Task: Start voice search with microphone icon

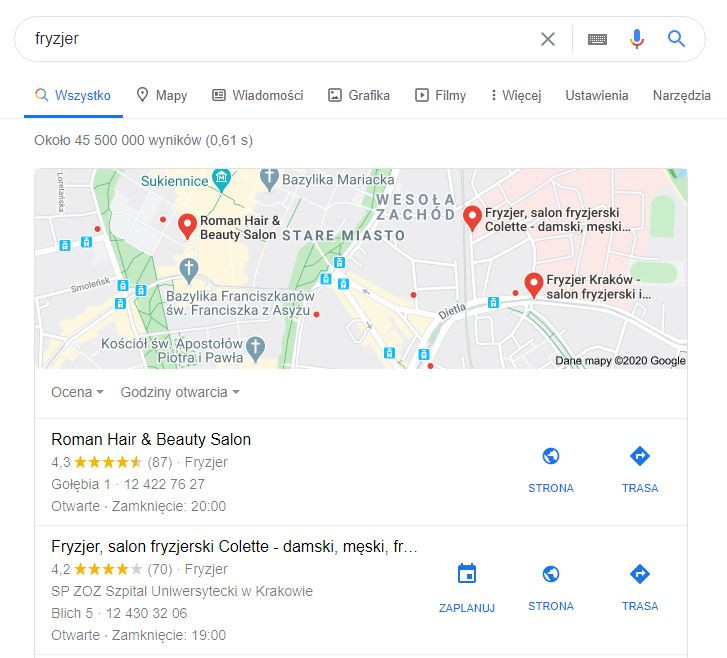Action: [x=637, y=39]
